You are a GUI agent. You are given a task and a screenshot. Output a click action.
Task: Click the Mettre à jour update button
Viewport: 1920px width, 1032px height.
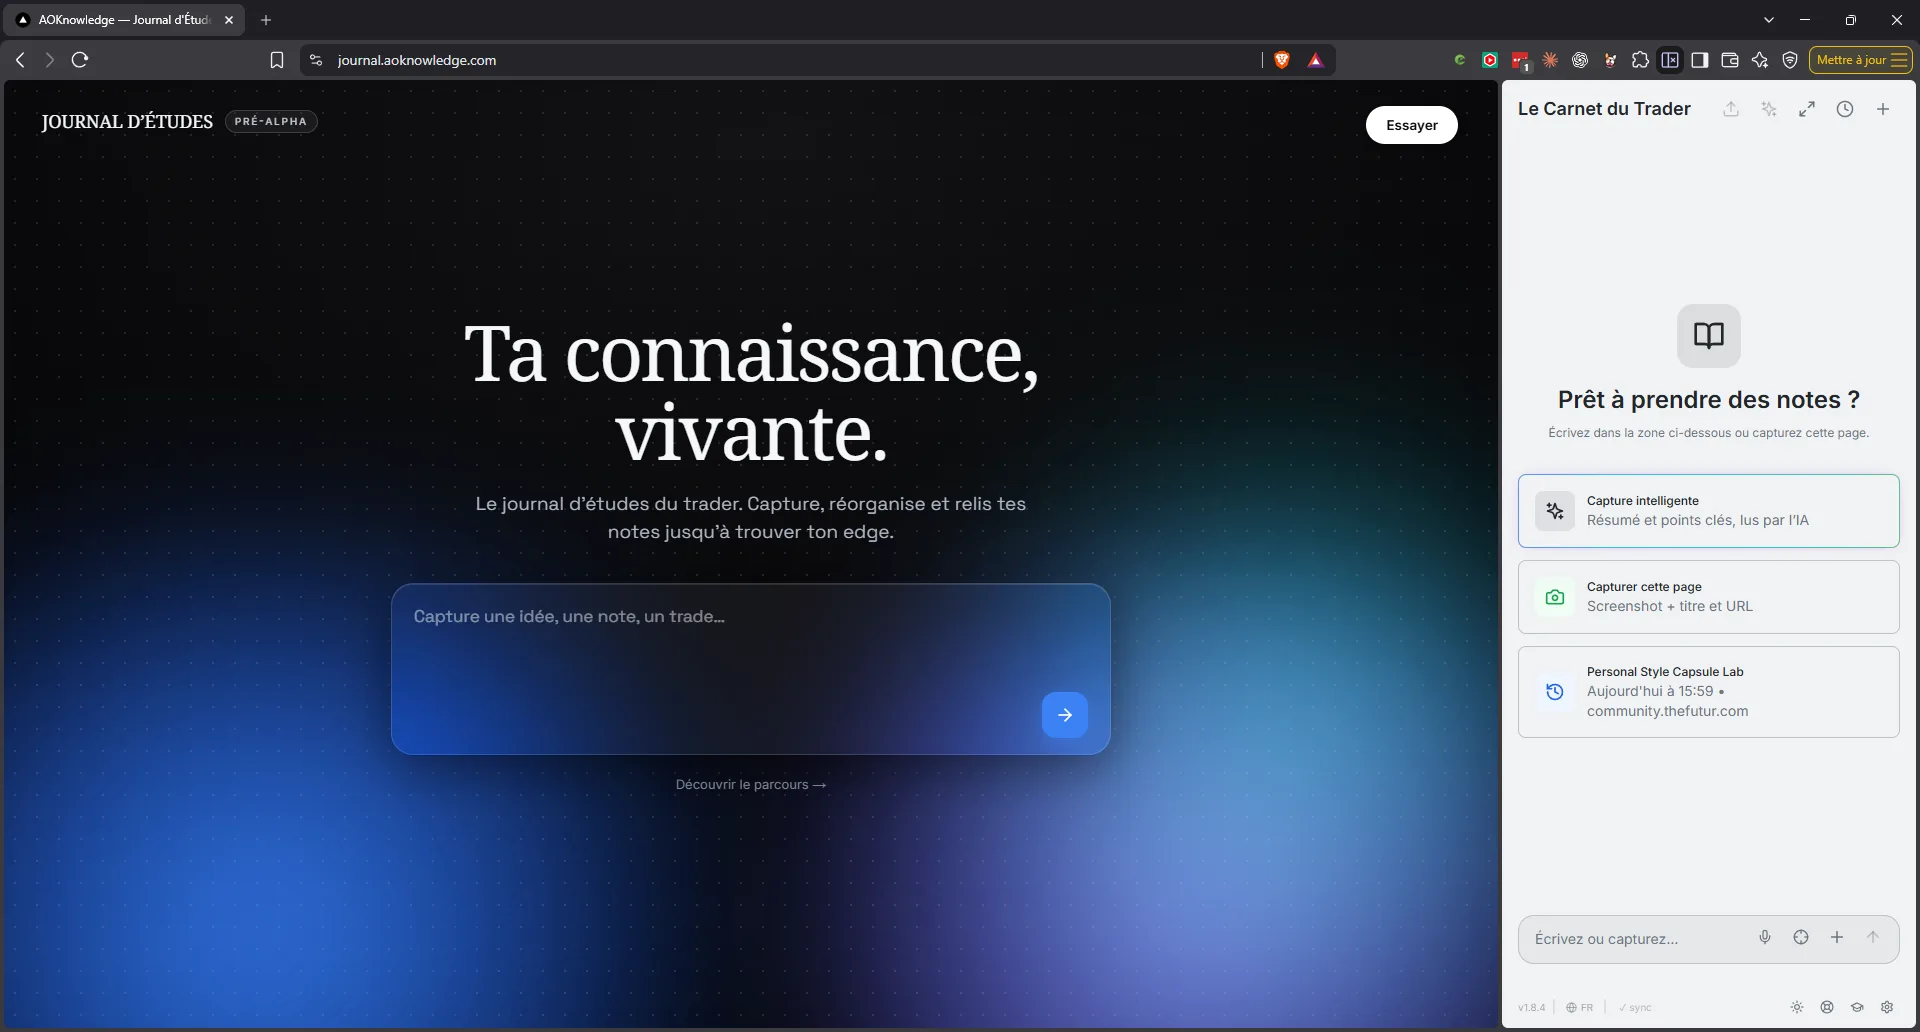1861,60
